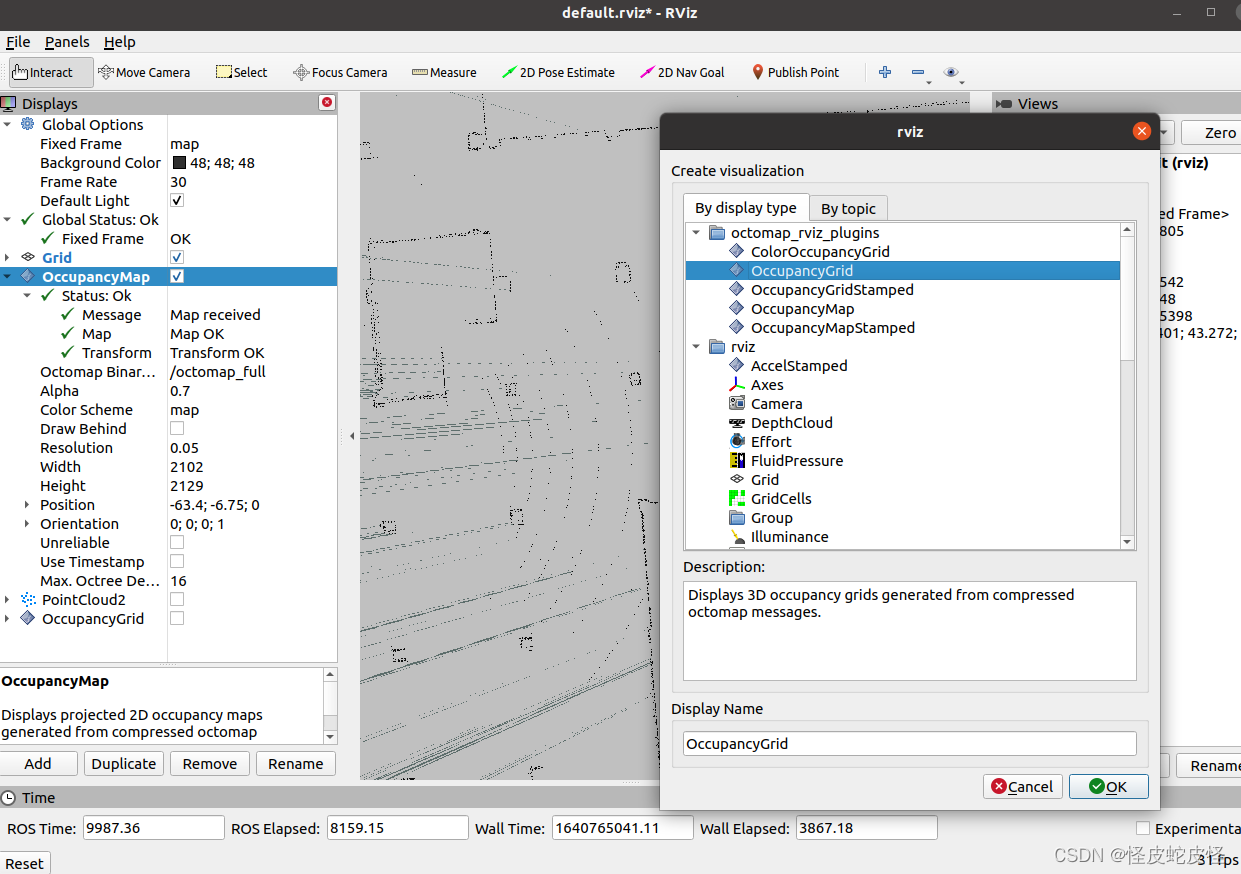Activate the Focus Camera tool
This screenshot has height=874, width=1241.
(x=340, y=72)
